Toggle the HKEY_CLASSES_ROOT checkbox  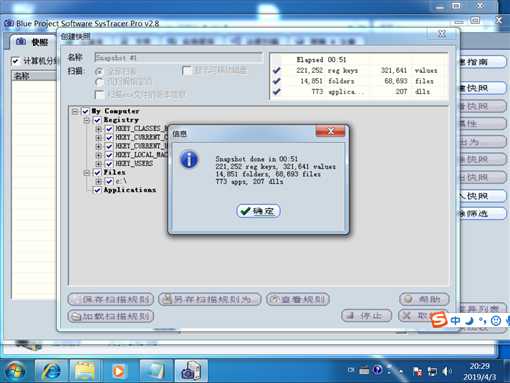click(x=109, y=129)
